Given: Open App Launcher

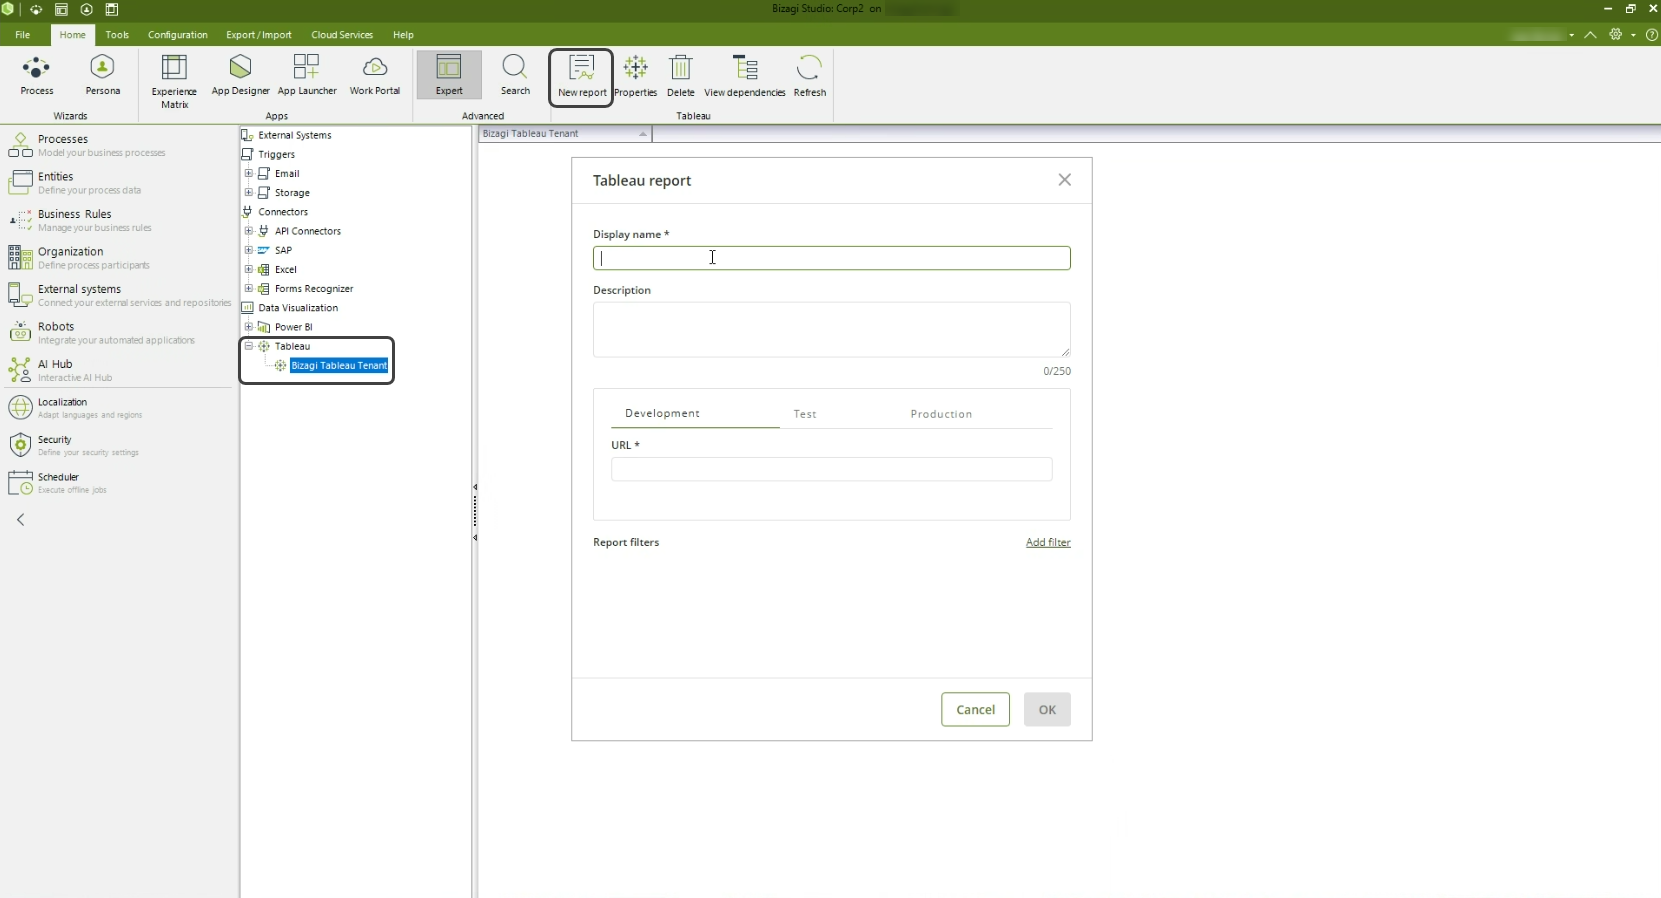Looking at the screenshot, I should pyautogui.click(x=307, y=75).
